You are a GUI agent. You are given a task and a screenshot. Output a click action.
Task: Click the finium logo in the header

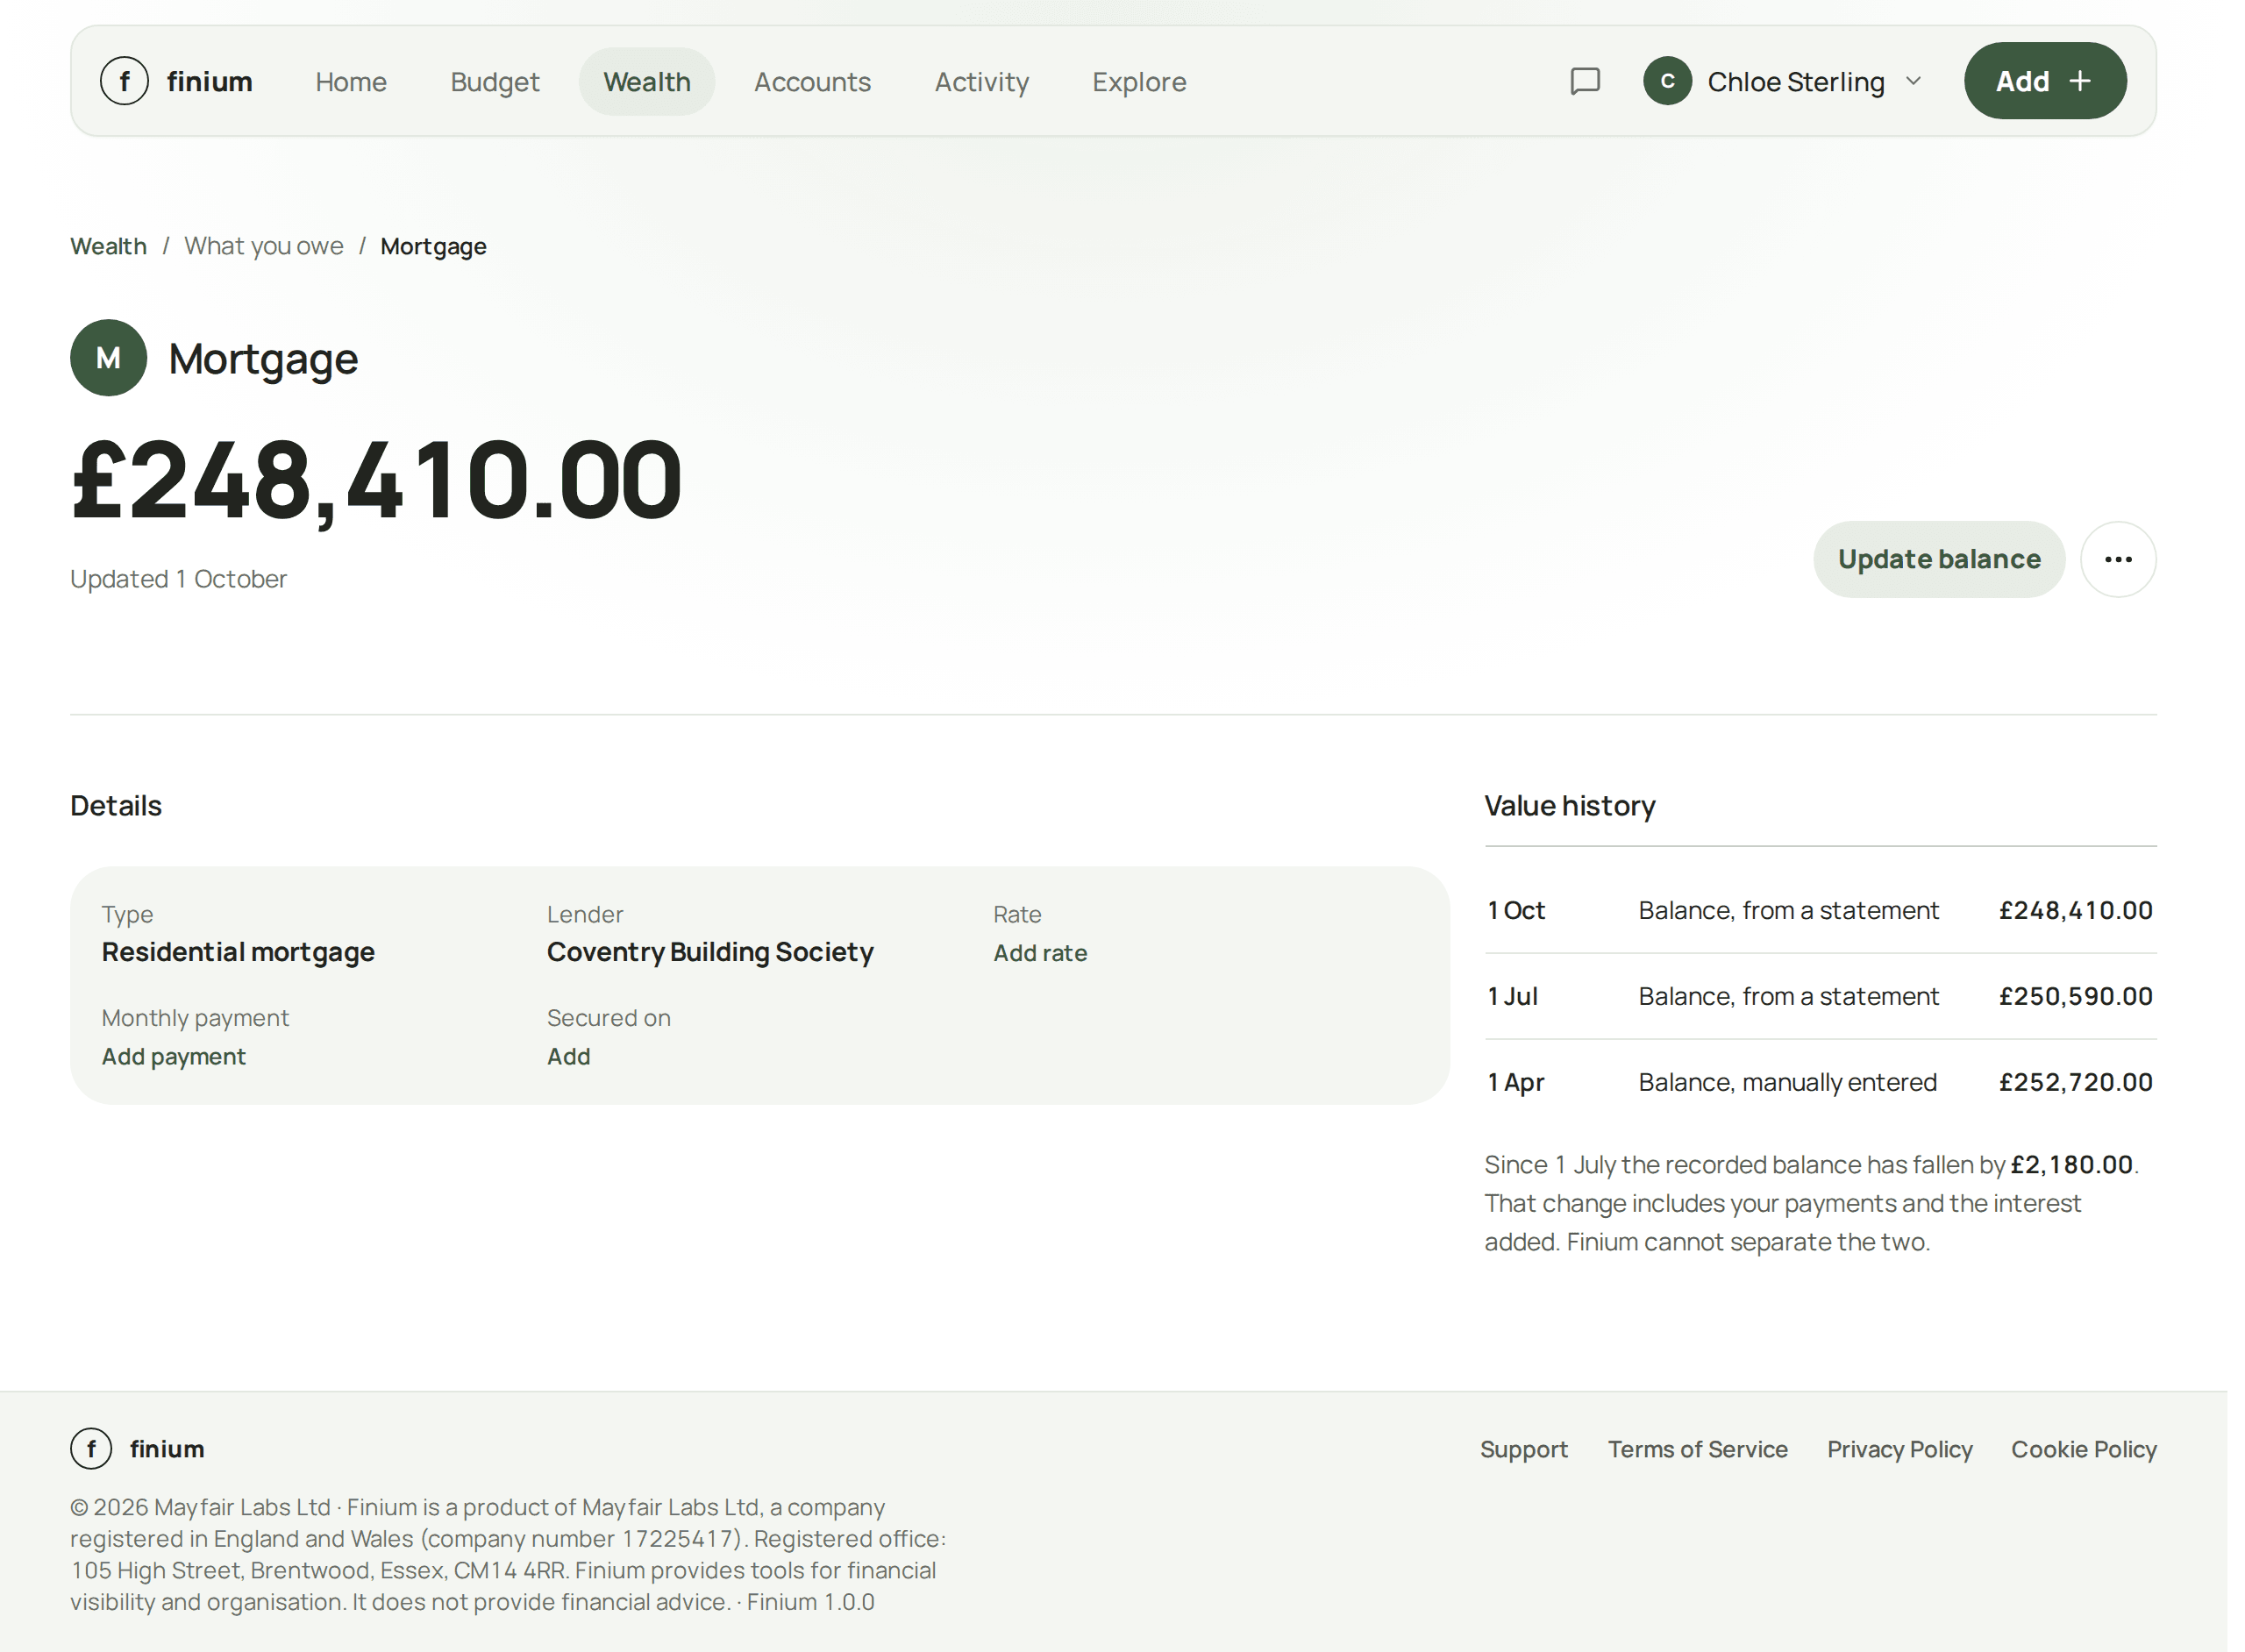click(176, 81)
